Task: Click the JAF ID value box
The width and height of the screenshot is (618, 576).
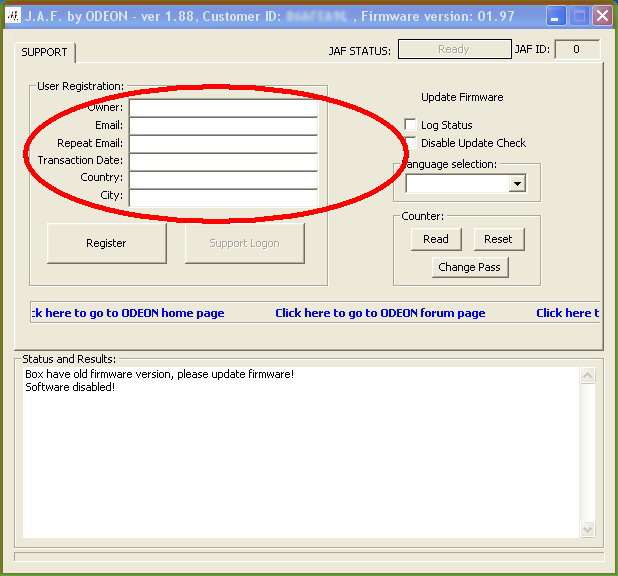Action: point(577,49)
